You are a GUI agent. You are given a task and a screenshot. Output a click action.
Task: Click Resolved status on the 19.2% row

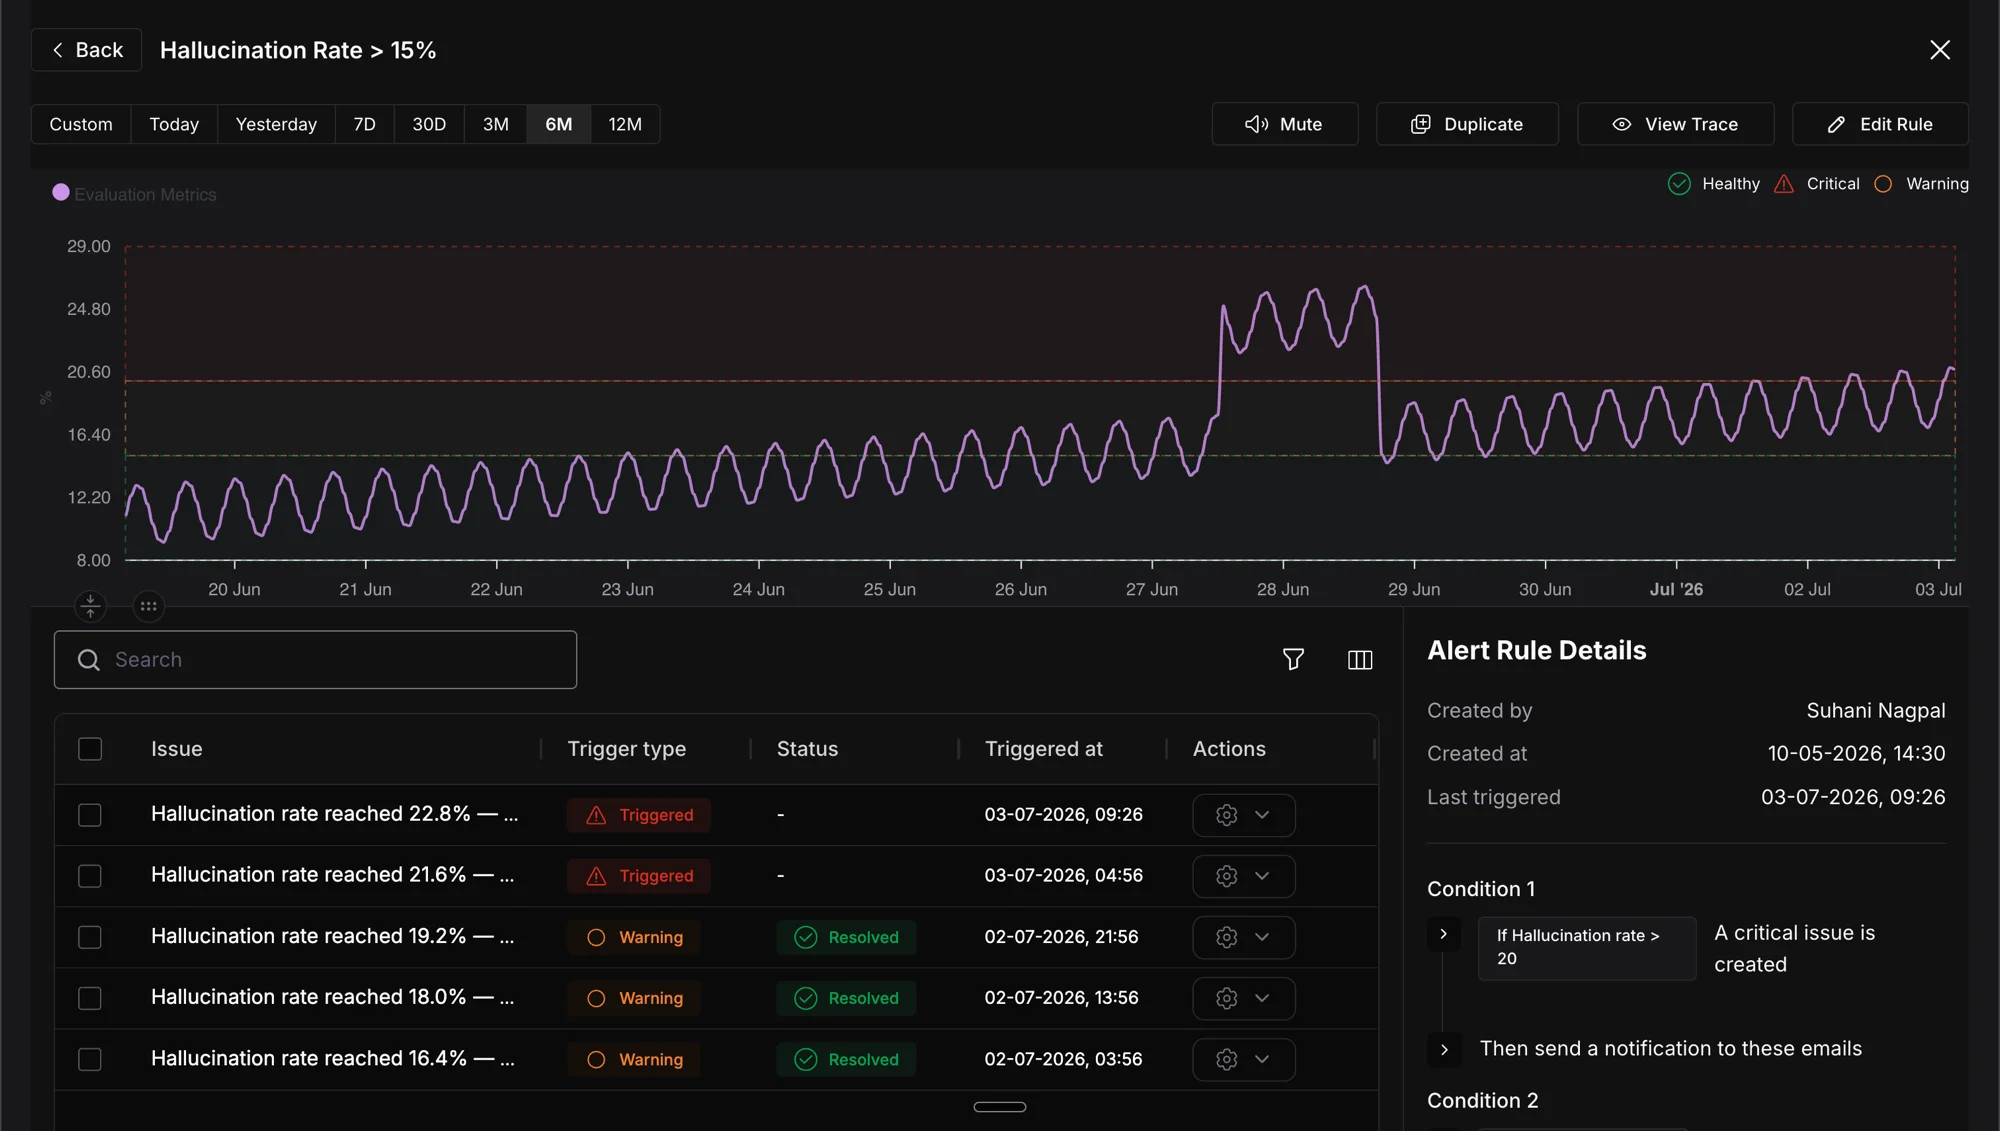(x=846, y=937)
